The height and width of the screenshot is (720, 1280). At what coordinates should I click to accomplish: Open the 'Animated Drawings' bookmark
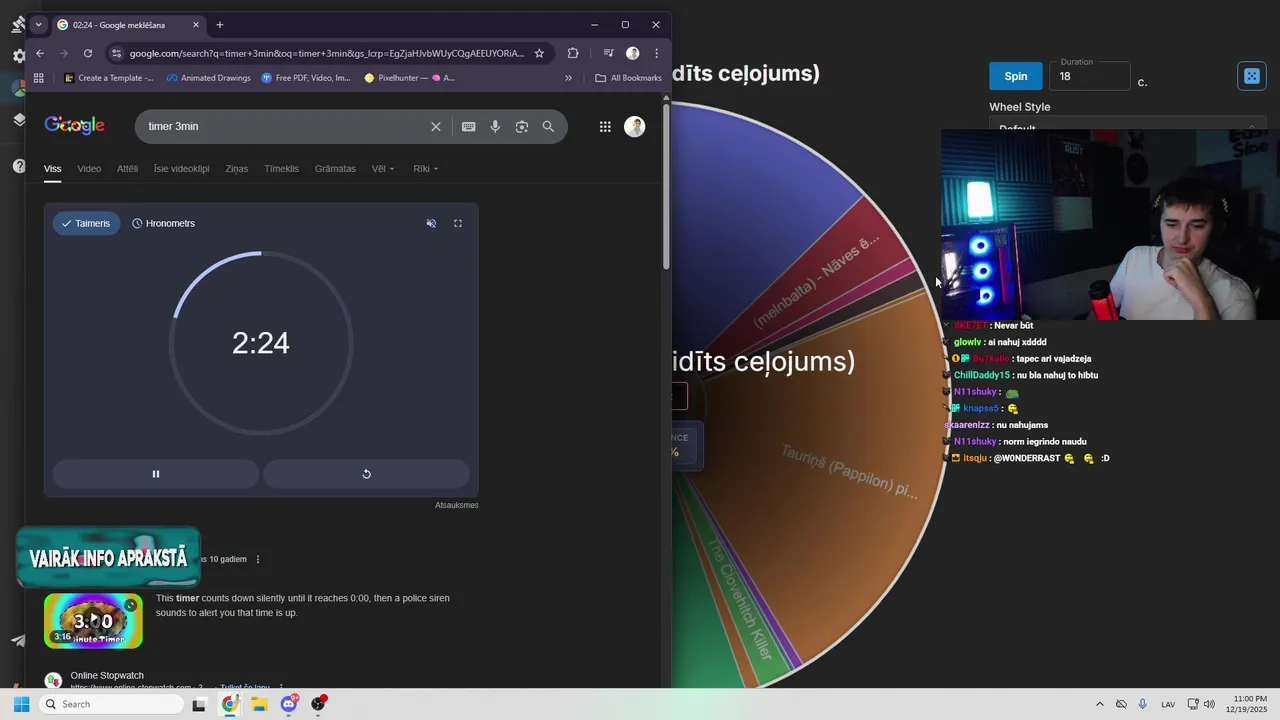point(208,77)
